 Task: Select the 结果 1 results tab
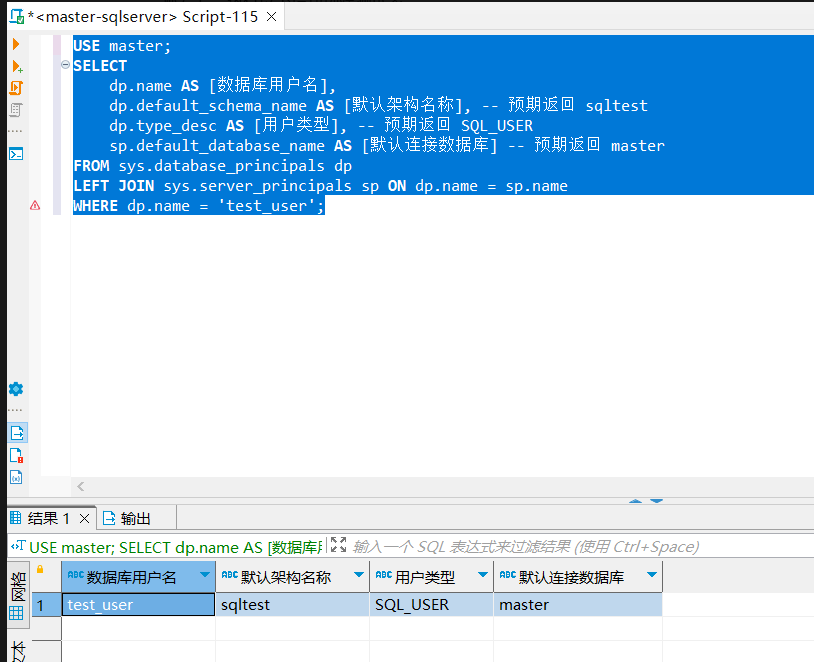click(x=48, y=518)
